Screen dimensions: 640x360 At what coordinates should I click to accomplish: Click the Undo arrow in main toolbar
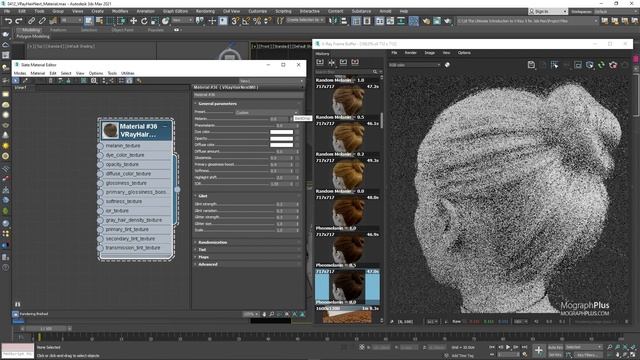point(8,21)
